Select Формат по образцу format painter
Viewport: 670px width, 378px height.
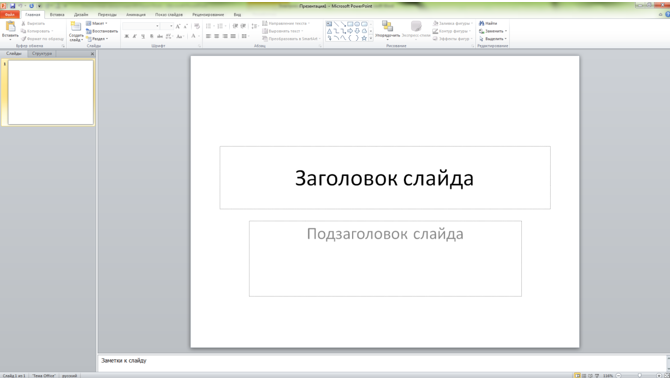click(42, 39)
